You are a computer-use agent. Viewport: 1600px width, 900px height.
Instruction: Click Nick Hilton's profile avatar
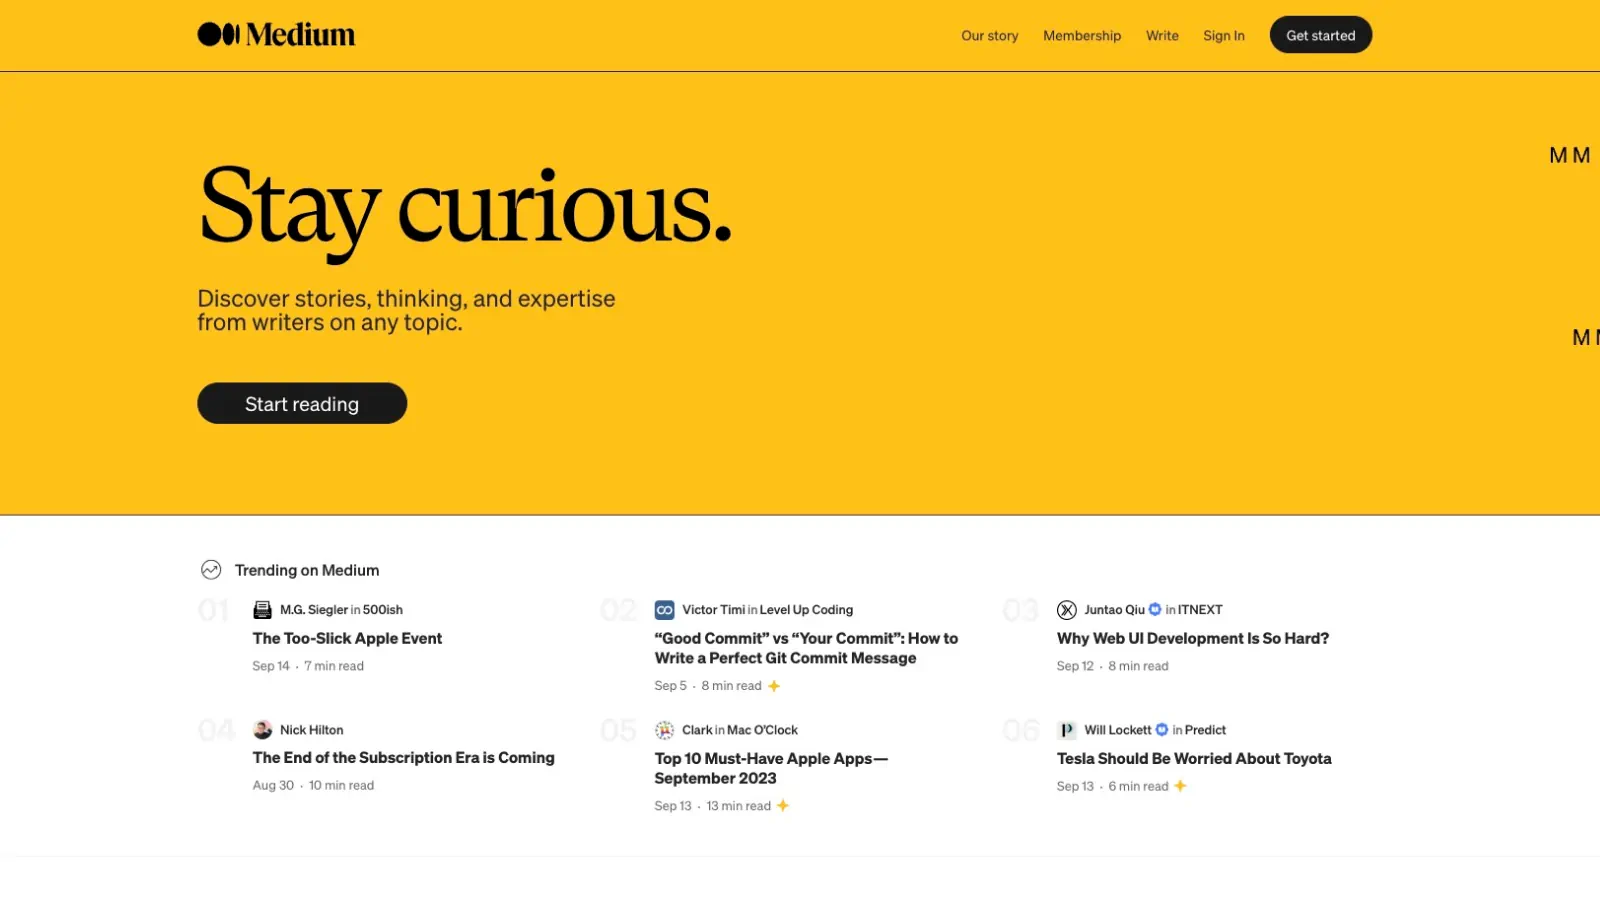(x=262, y=730)
